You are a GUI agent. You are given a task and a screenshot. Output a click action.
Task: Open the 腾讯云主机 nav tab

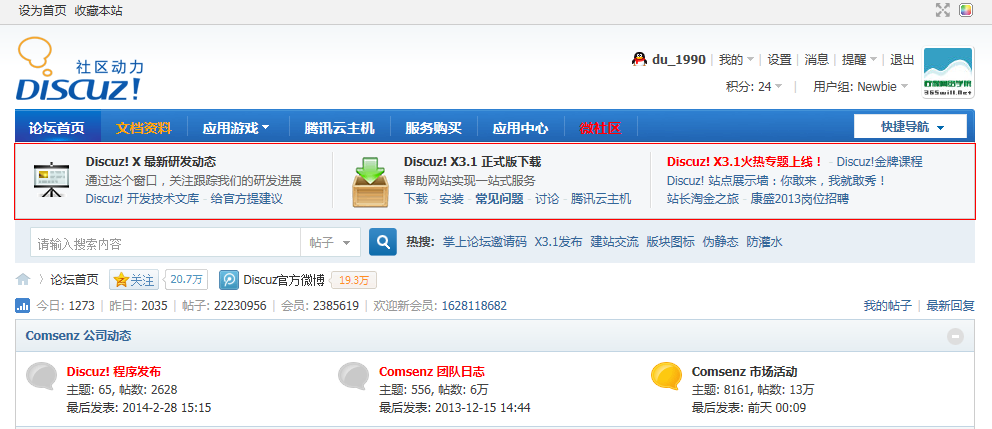[x=339, y=128]
